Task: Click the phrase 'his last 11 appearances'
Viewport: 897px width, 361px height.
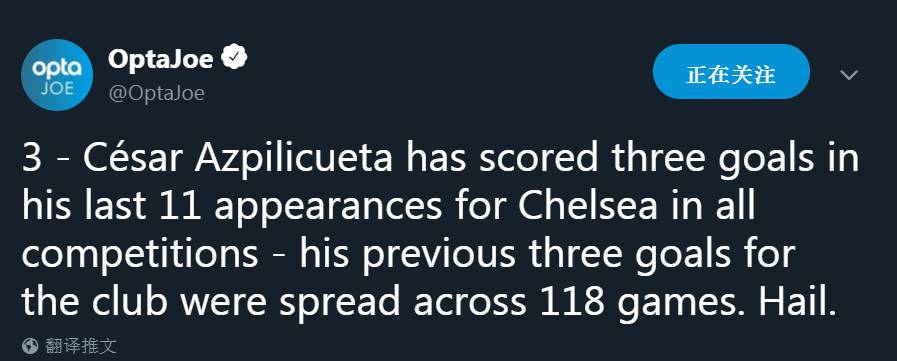Action: pyautogui.click(x=232, y=208)
